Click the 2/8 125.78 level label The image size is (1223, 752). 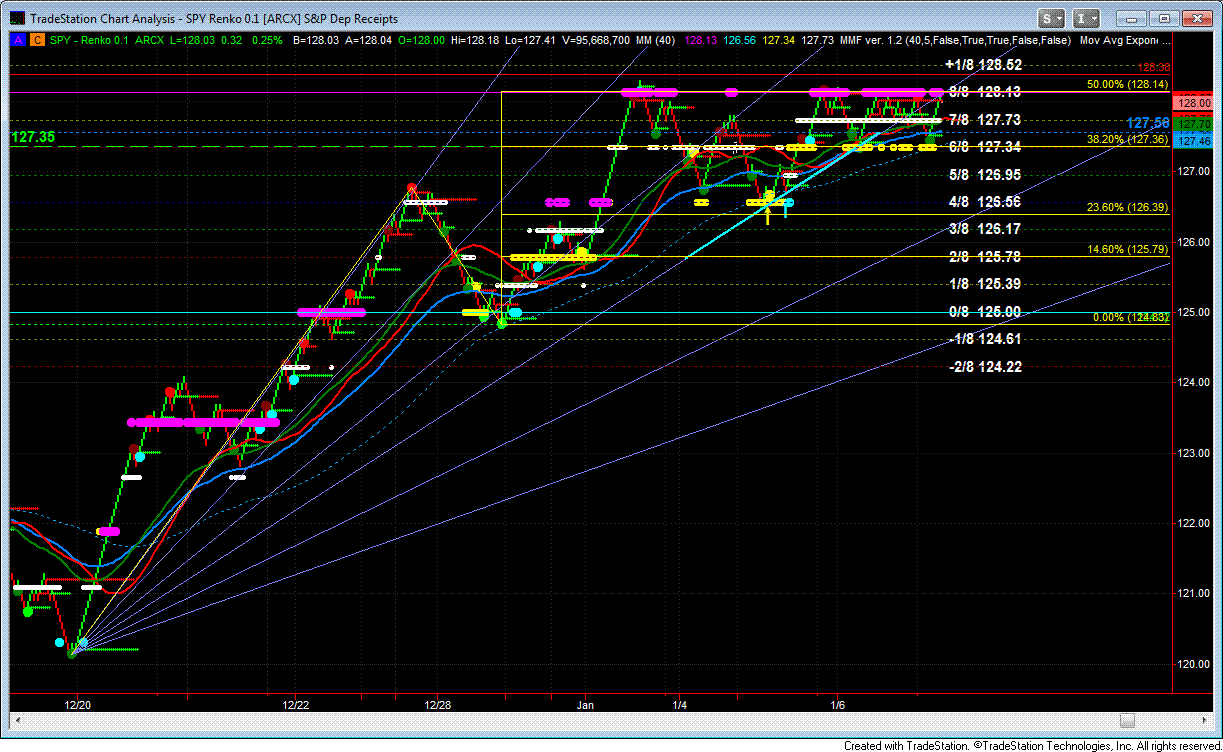click(985, 257)
